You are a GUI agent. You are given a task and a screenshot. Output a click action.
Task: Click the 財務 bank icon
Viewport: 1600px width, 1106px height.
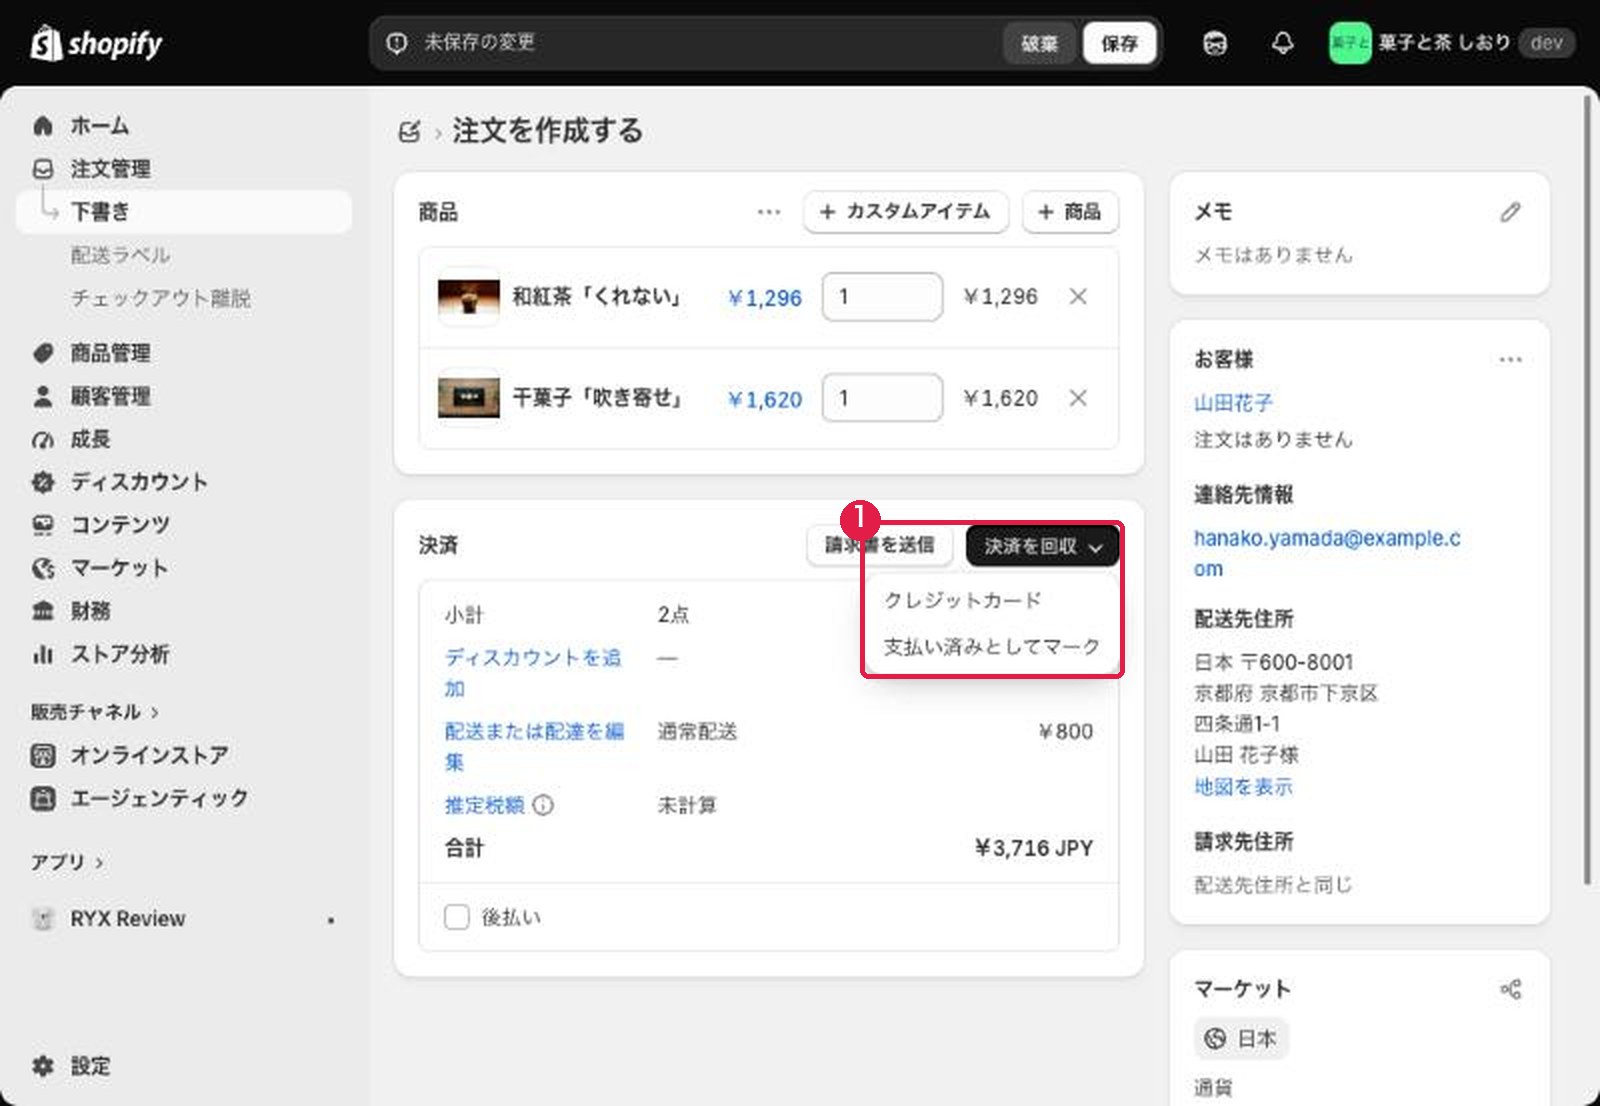point(43,611)
